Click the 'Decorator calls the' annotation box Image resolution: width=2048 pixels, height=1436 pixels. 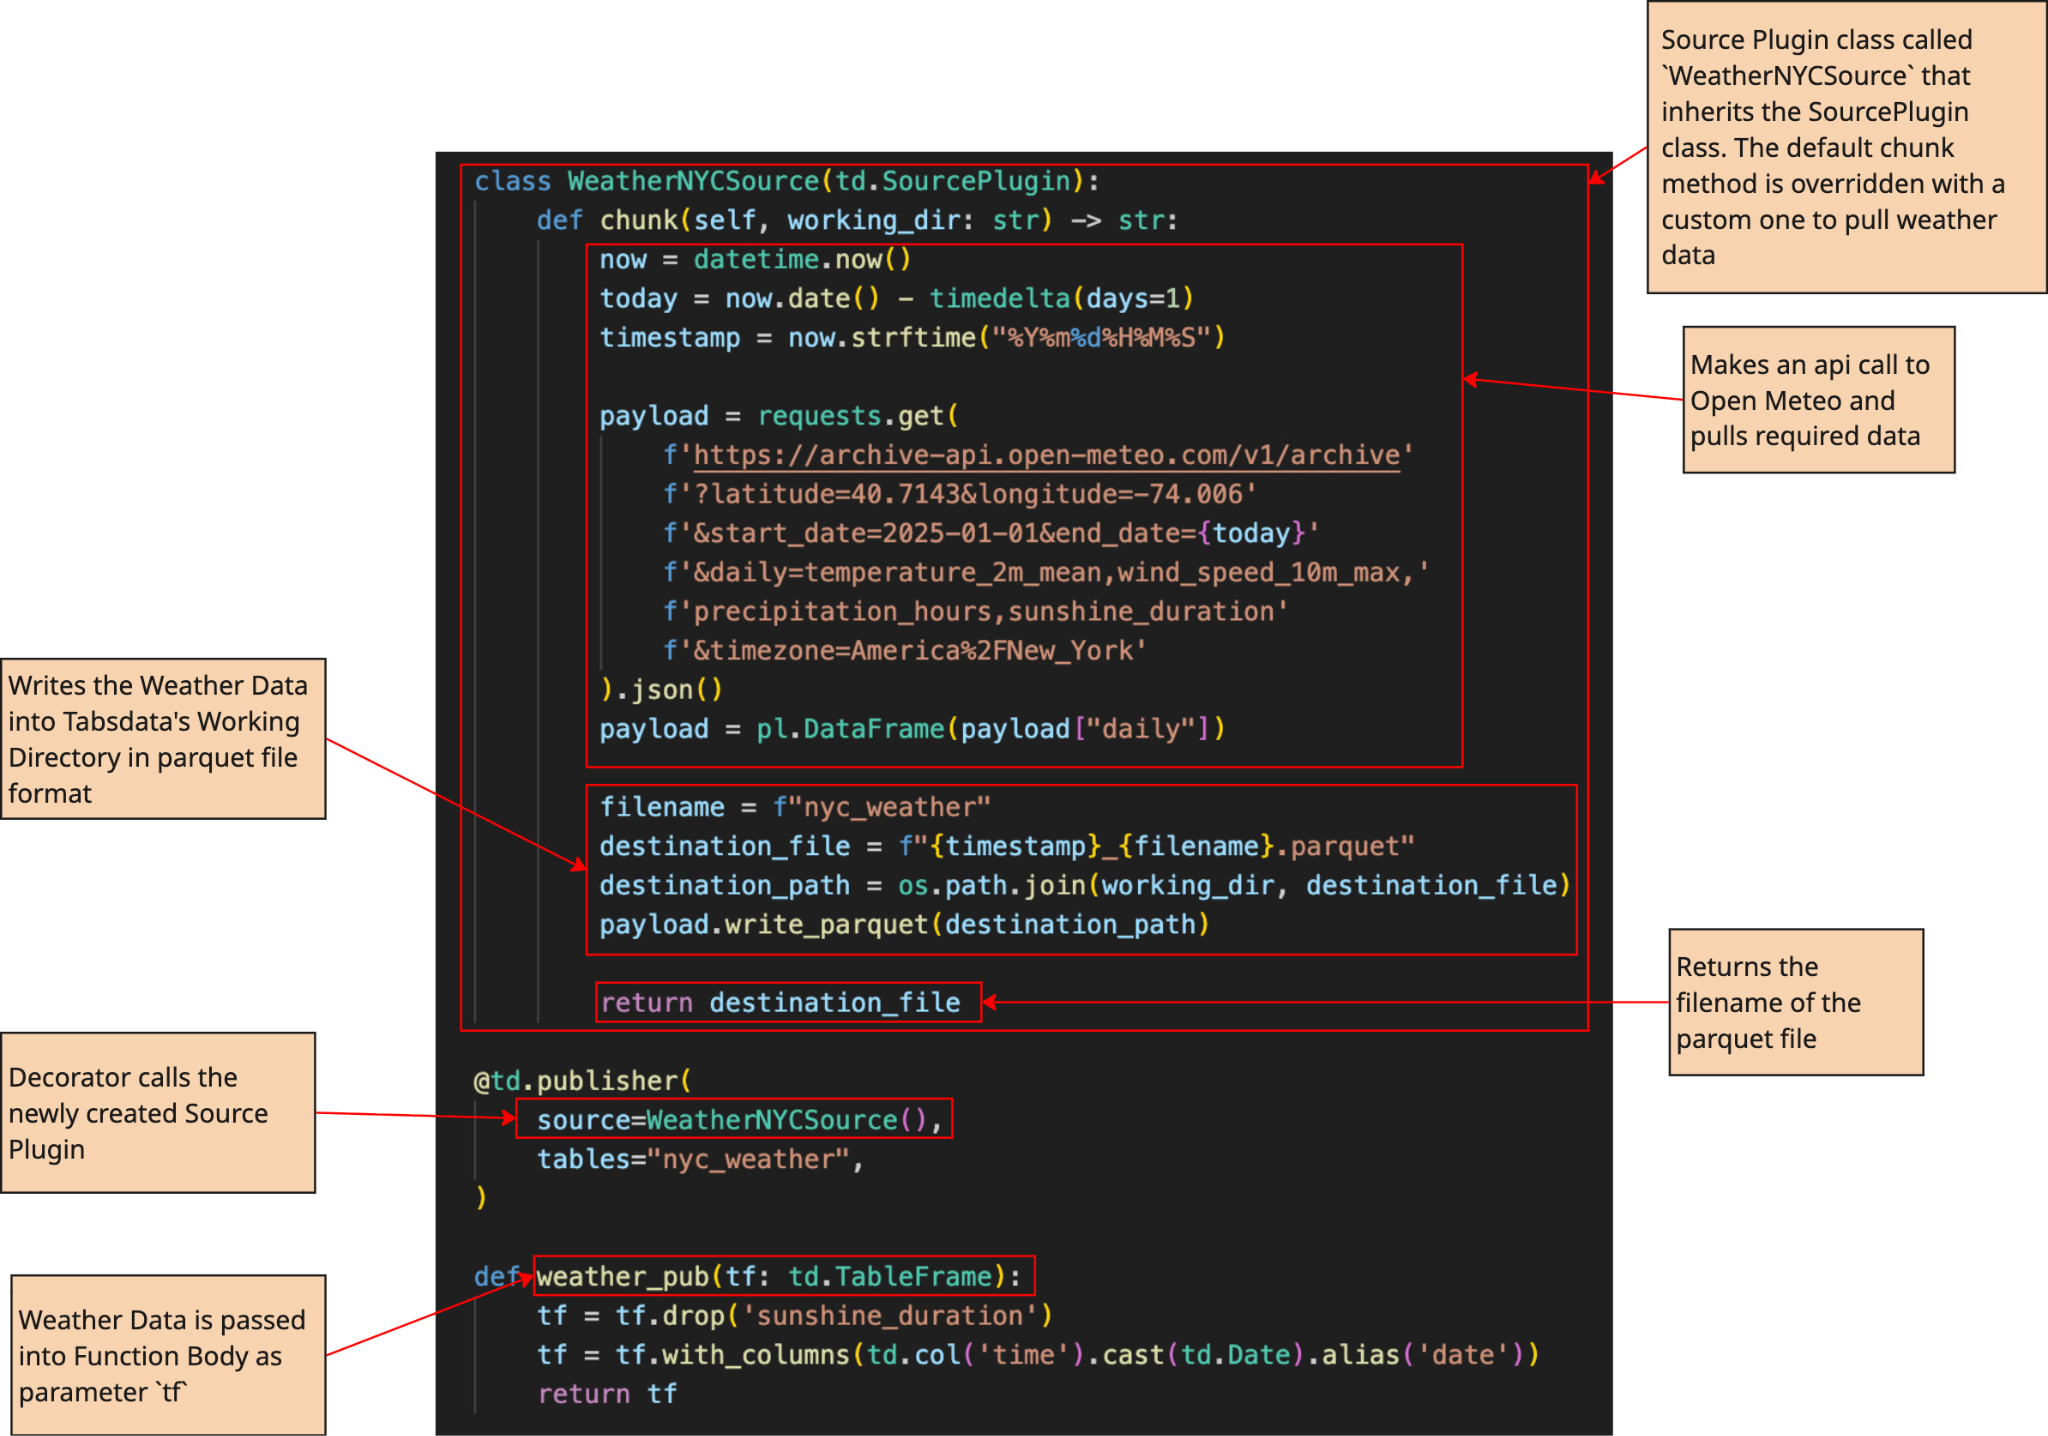coord(158,1112)
